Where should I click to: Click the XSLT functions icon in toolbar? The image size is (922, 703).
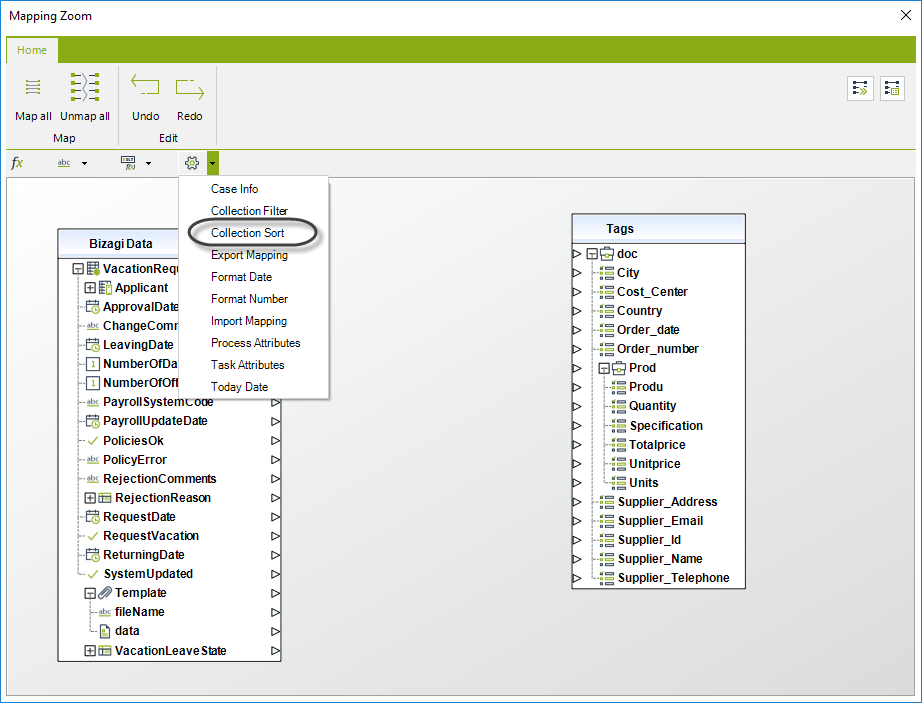pos(128,163)
